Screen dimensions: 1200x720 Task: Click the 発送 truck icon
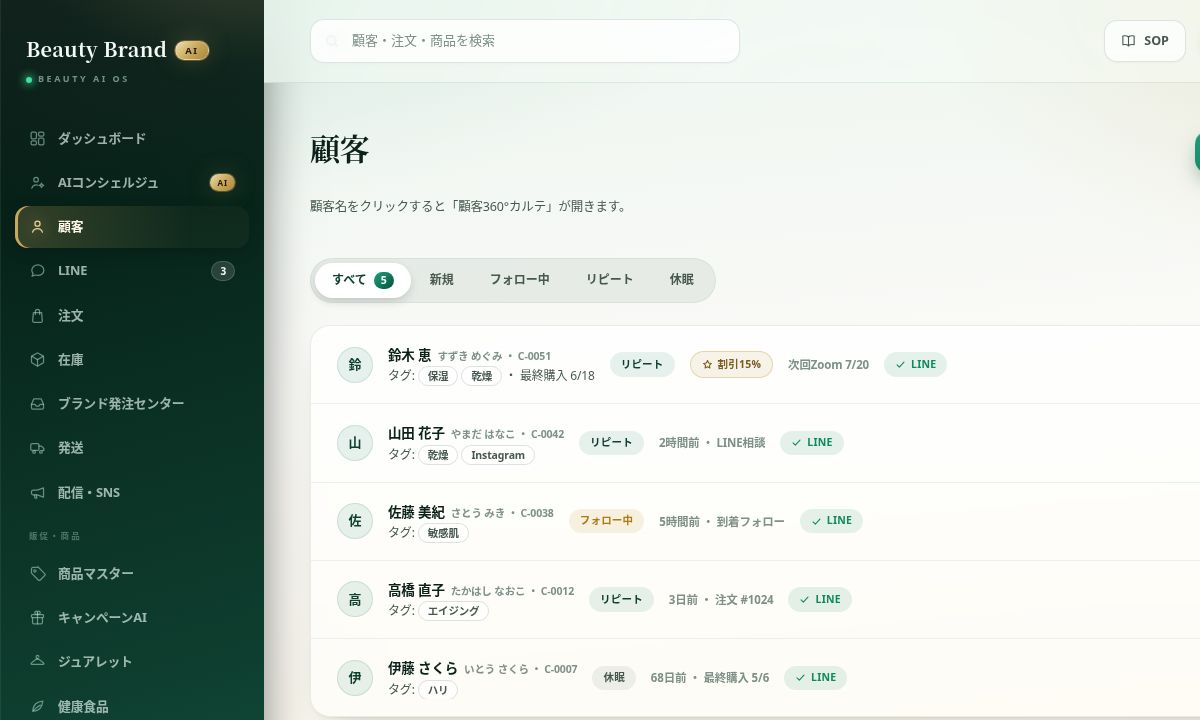tap(38, 448)
